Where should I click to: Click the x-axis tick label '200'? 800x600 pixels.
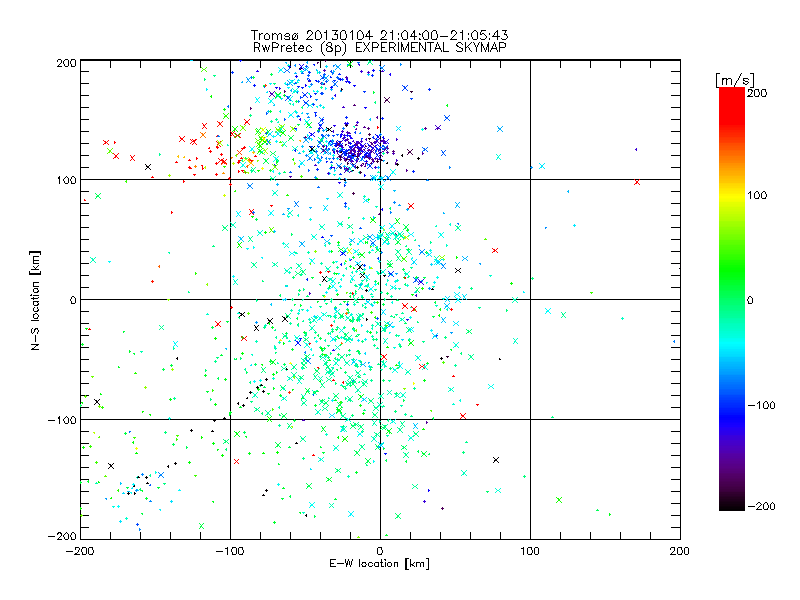click(680, 551)
